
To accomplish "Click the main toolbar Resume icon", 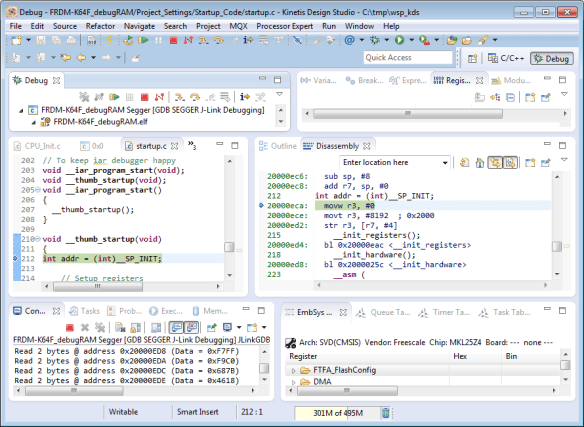I will [143, 40].
